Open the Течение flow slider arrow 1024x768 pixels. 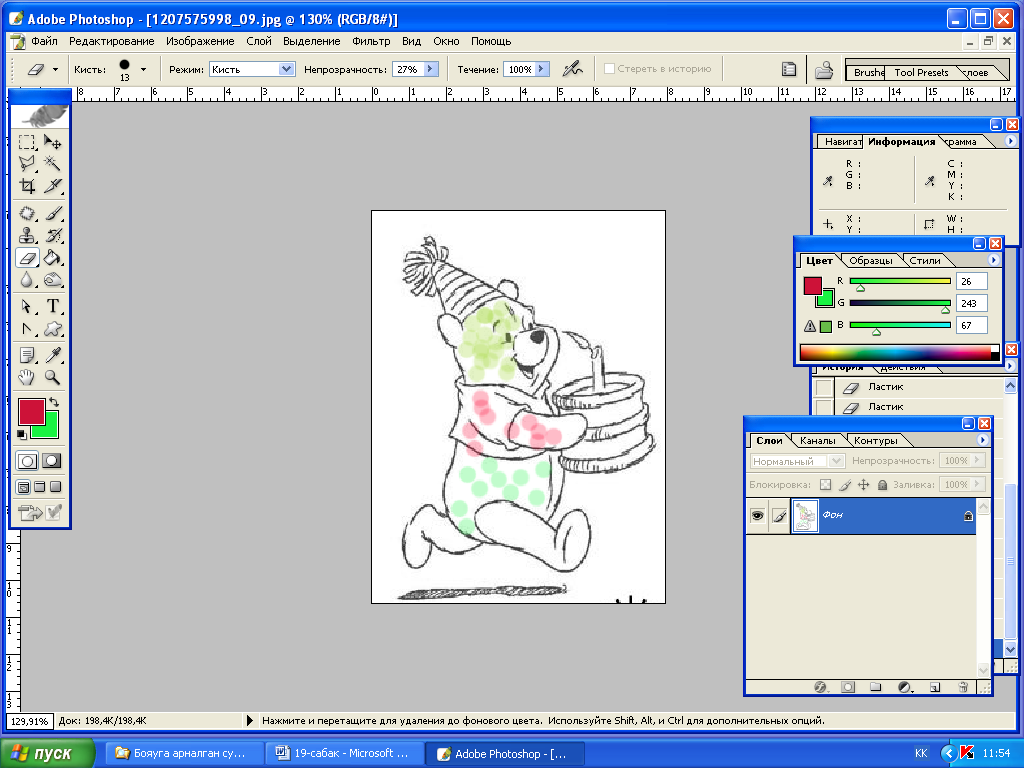click(x=542, y=69)
